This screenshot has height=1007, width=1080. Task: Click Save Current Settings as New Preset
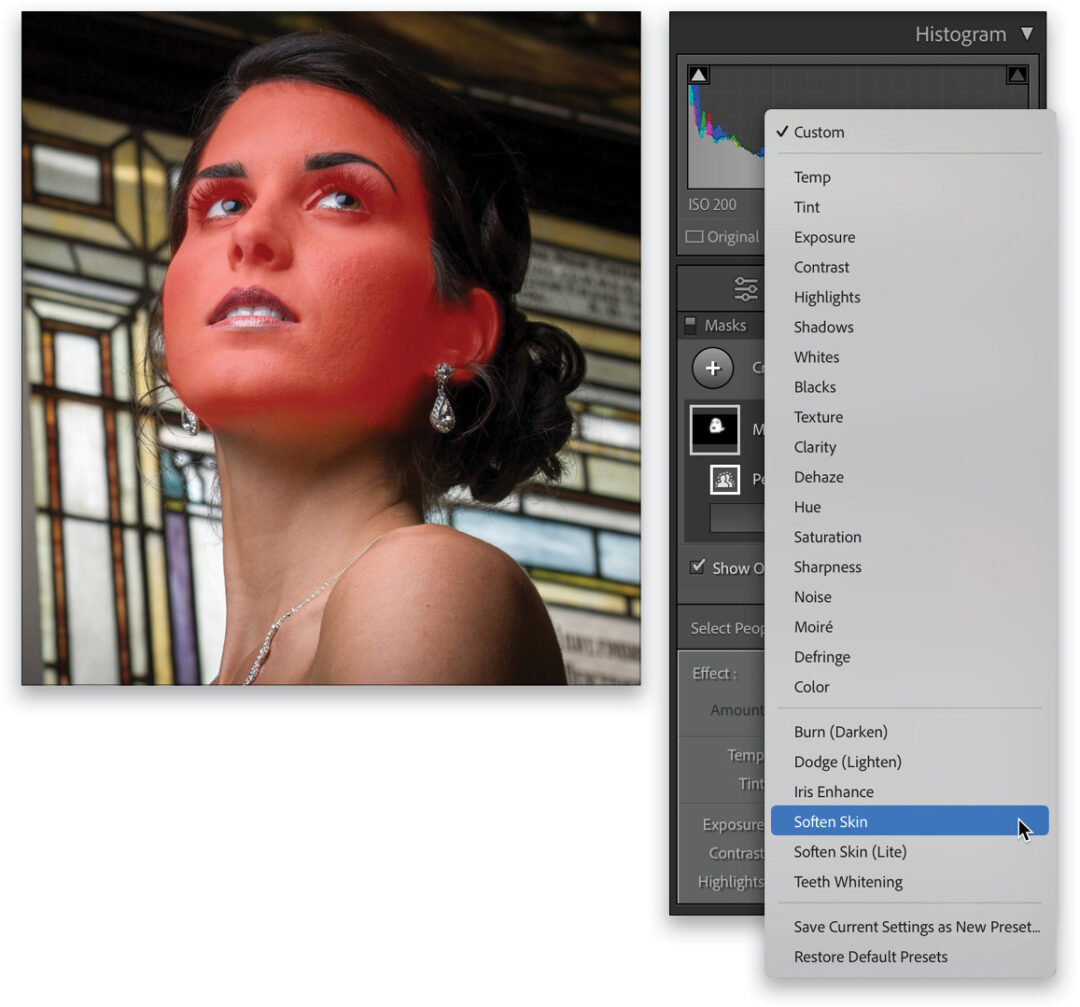[x=915, y=927]
